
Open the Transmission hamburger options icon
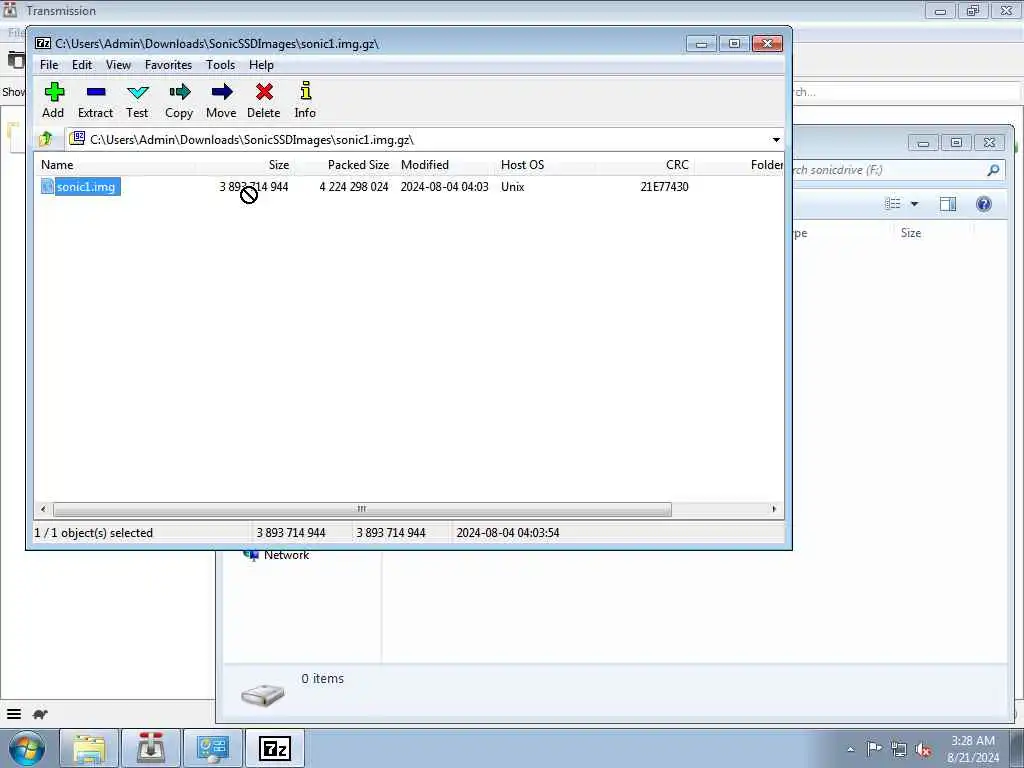click(x=14, y=714)
